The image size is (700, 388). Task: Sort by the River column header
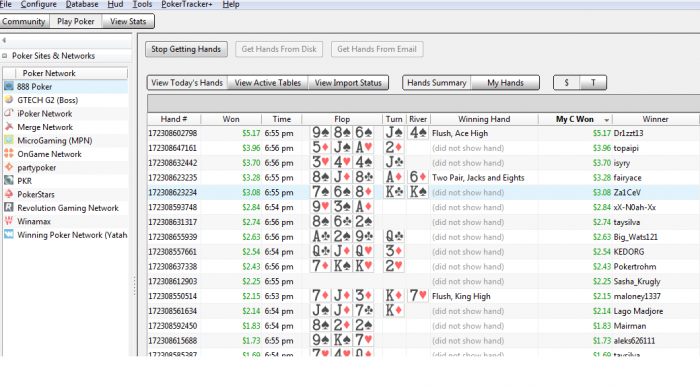coord(418,119)
